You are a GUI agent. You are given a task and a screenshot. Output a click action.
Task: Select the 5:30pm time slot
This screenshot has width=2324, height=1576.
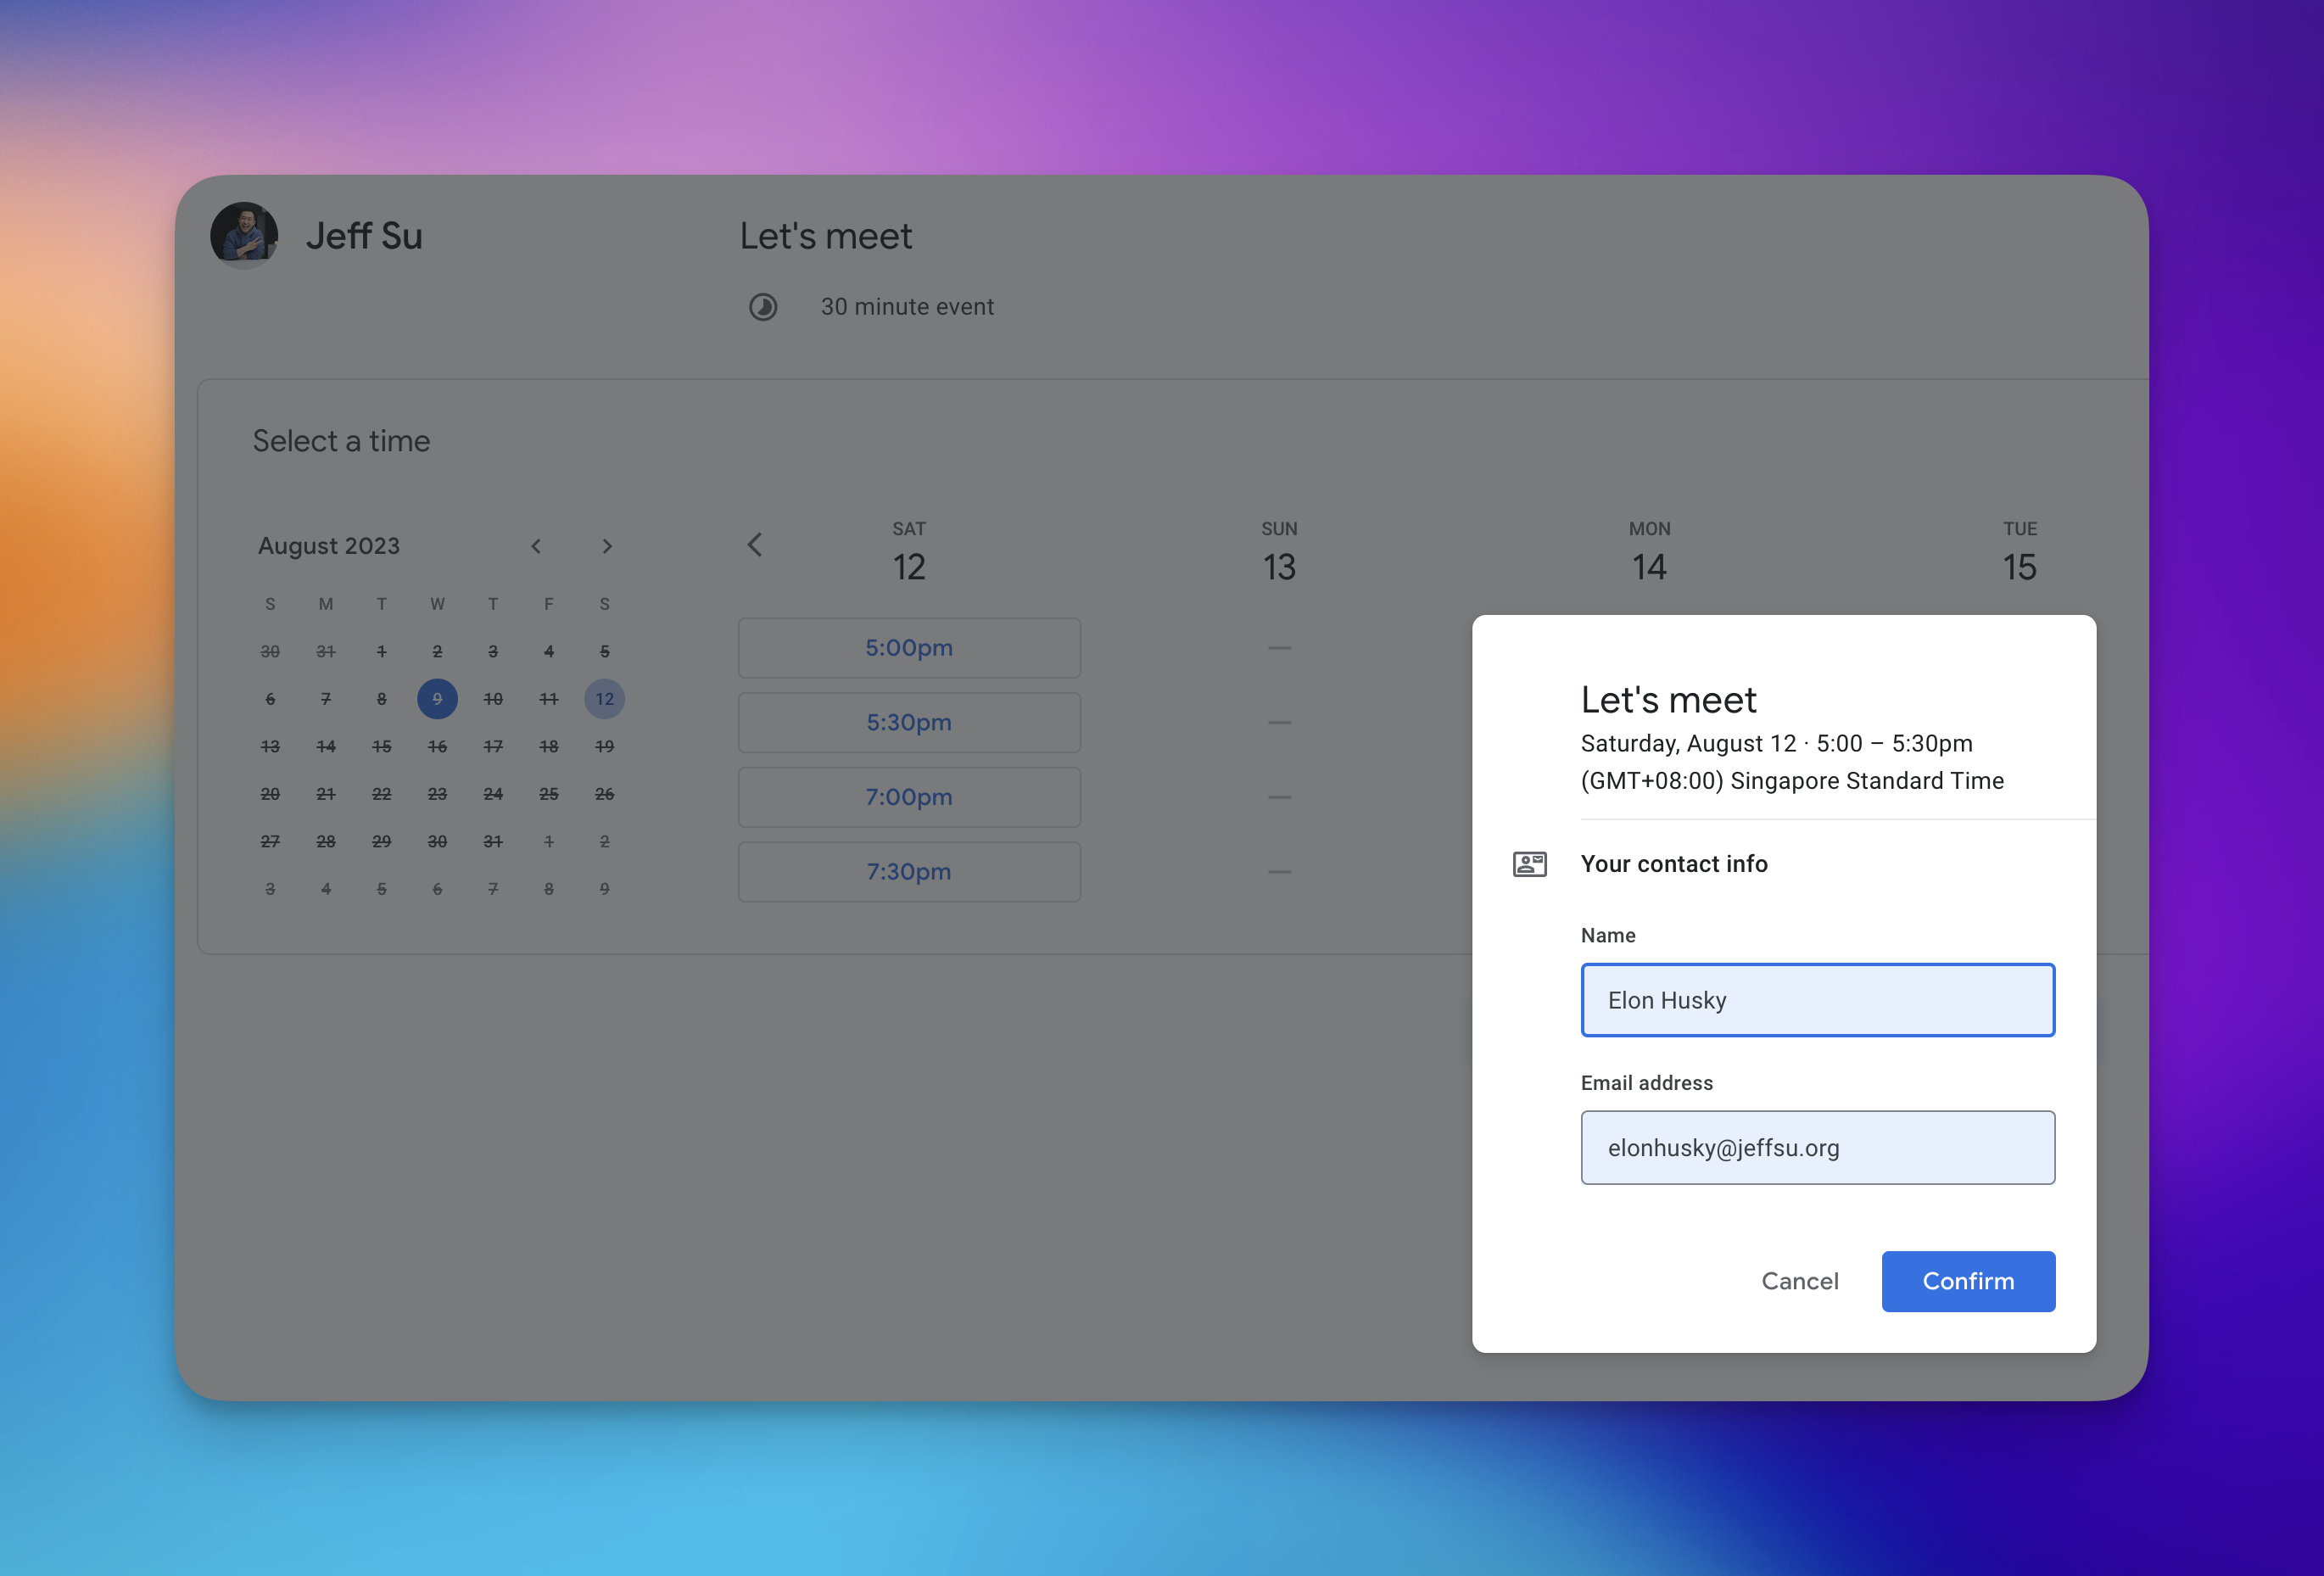tap(909, 723)
